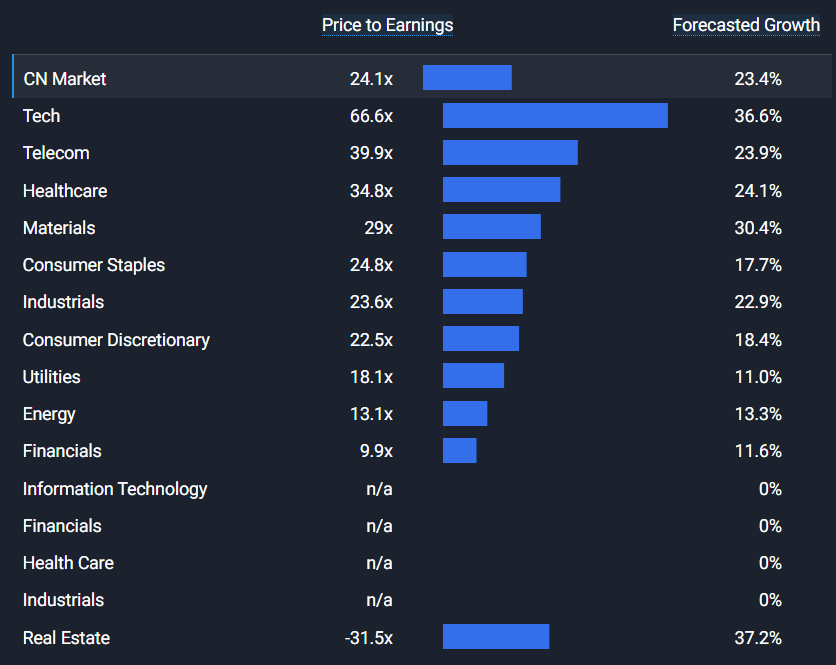Select the Healthcare sector label
Viewport: 836px width, 665px height.
click(x=65, y=190)
